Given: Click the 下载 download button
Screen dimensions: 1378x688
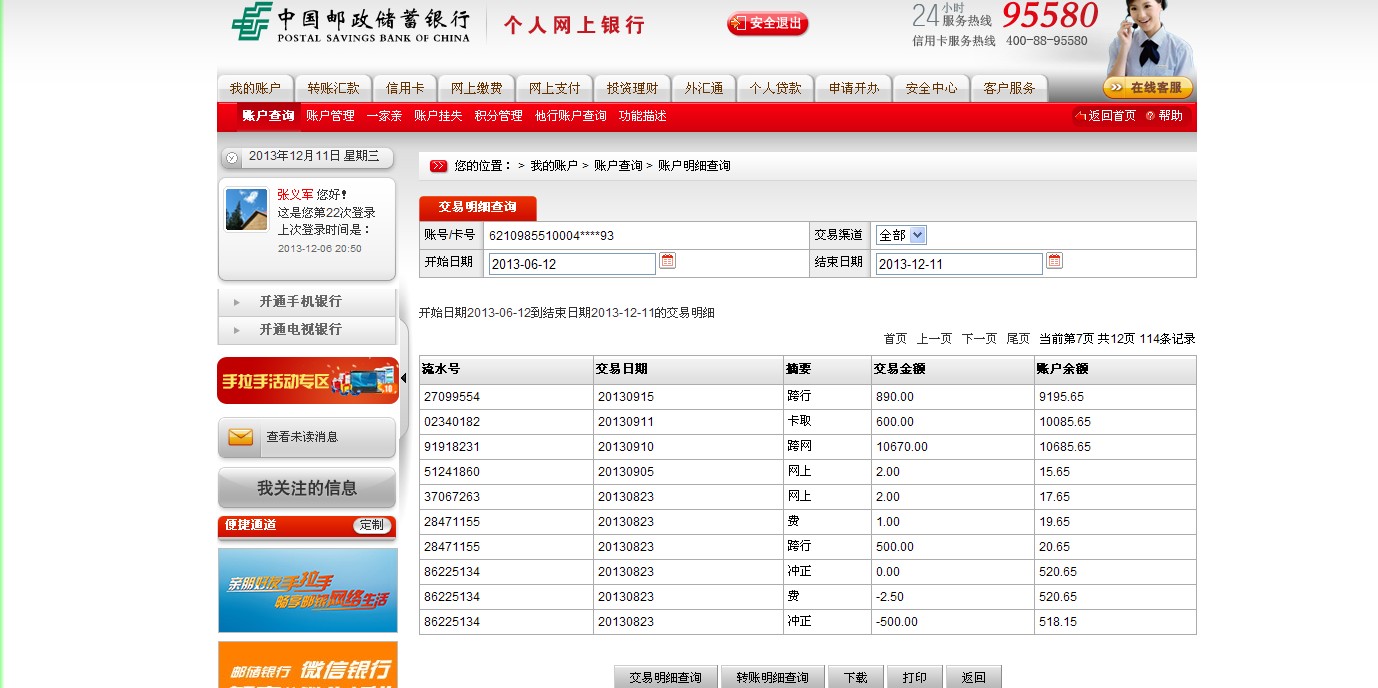Looking at the screenshot, I should point(855,677).
